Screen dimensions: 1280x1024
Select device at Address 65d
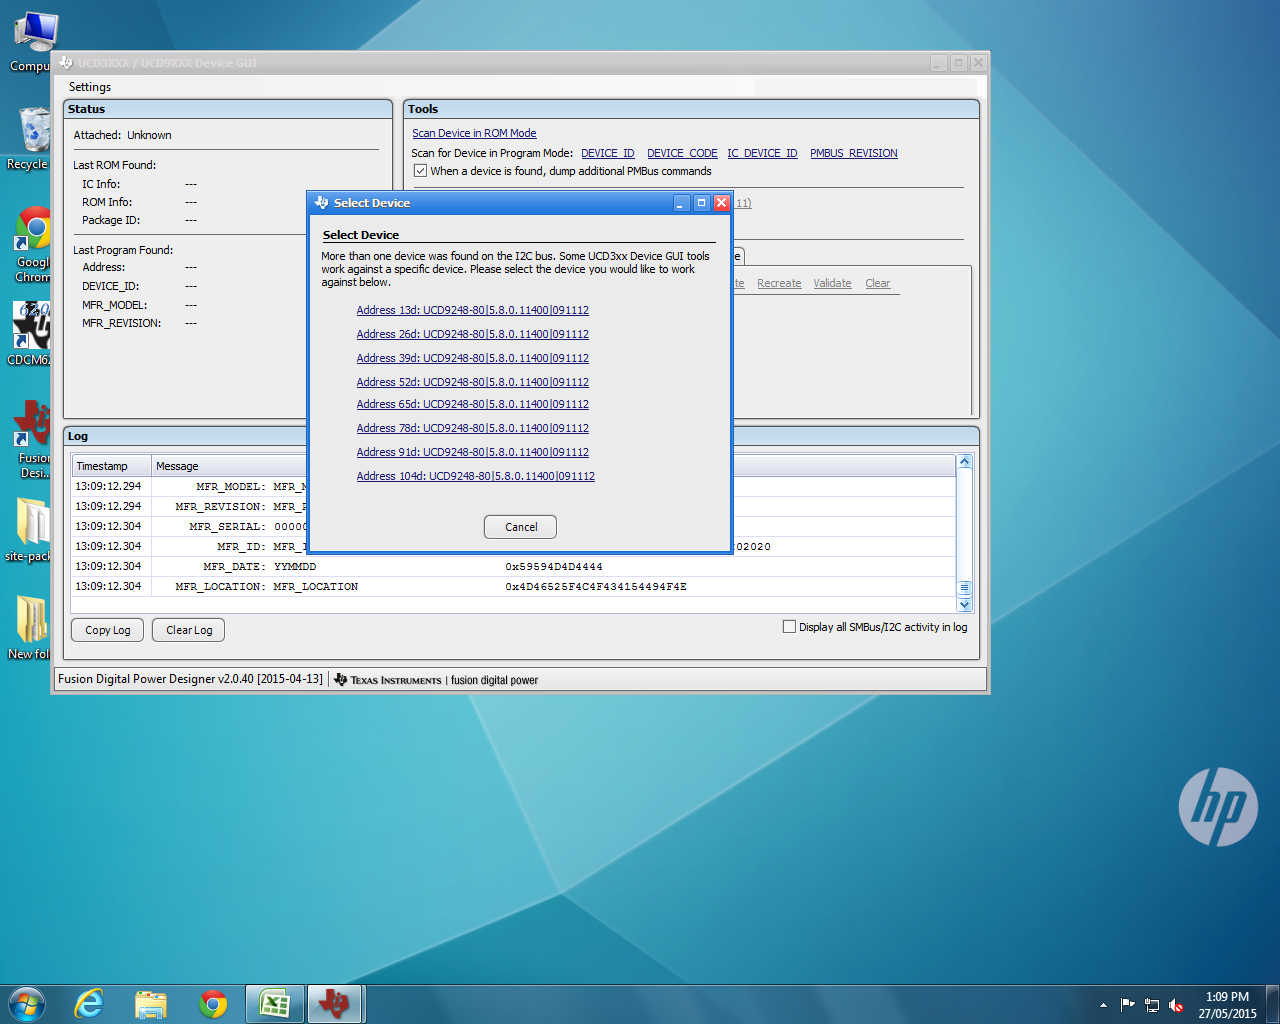coord(472,404)
